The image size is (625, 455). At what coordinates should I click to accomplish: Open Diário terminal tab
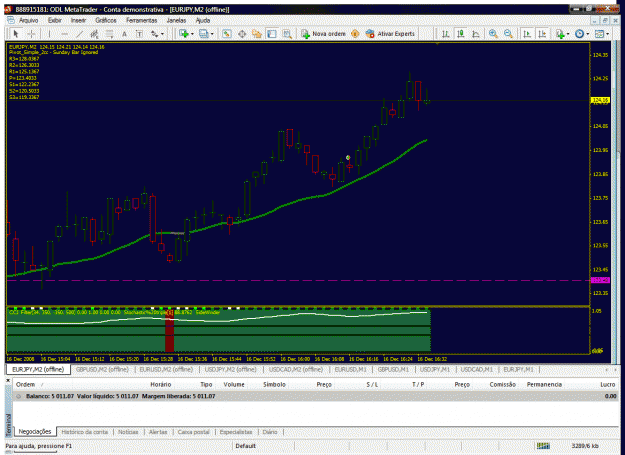coord(270,432)
